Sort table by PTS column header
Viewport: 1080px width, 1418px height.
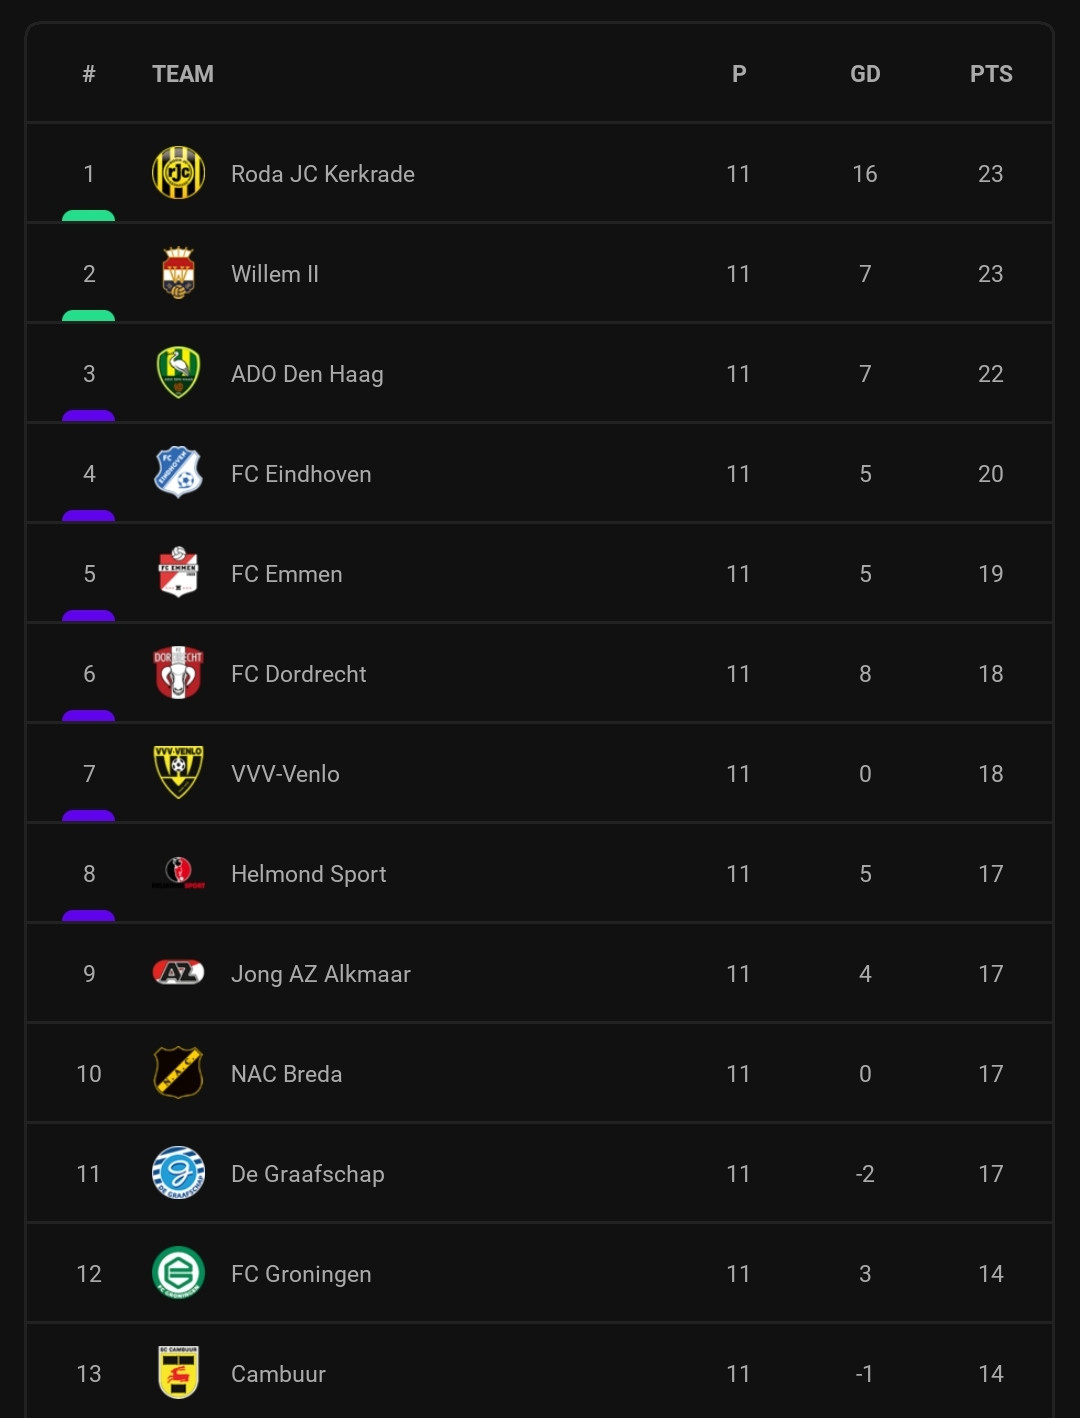991,74
